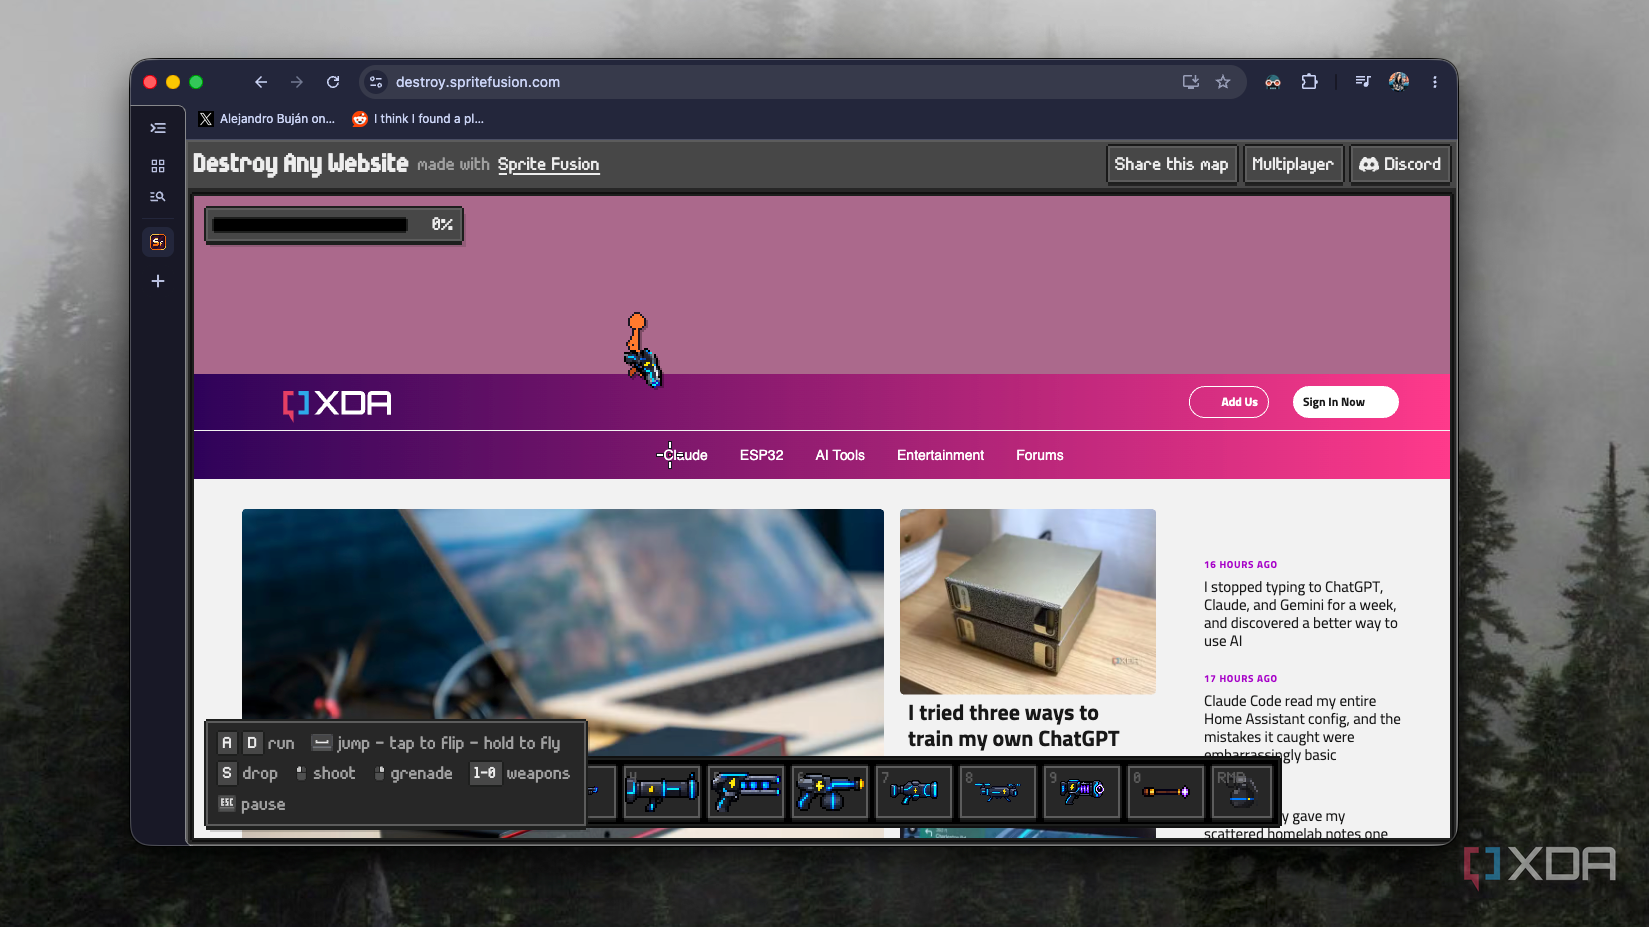This screenshot has height=927, width=1649.
Task: Select weapon slot 6 gun
Action: [830, 791]
